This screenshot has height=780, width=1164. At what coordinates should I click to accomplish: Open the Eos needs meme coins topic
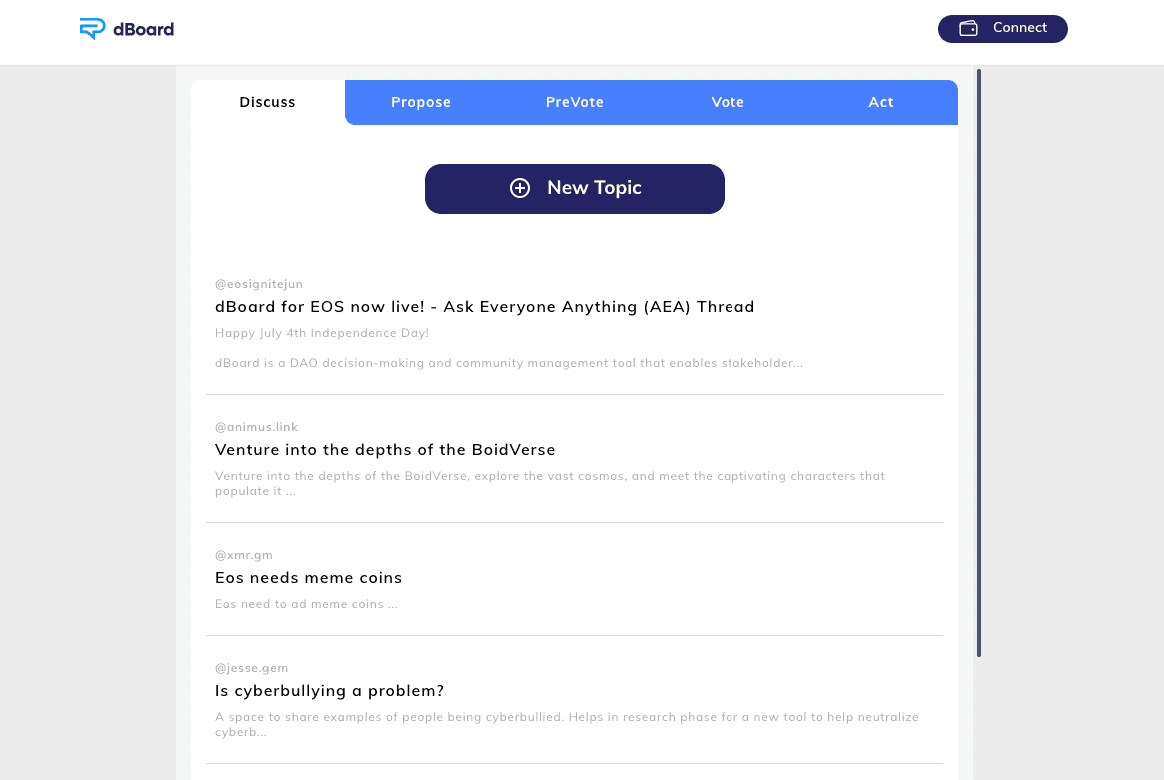click(308, 577)
